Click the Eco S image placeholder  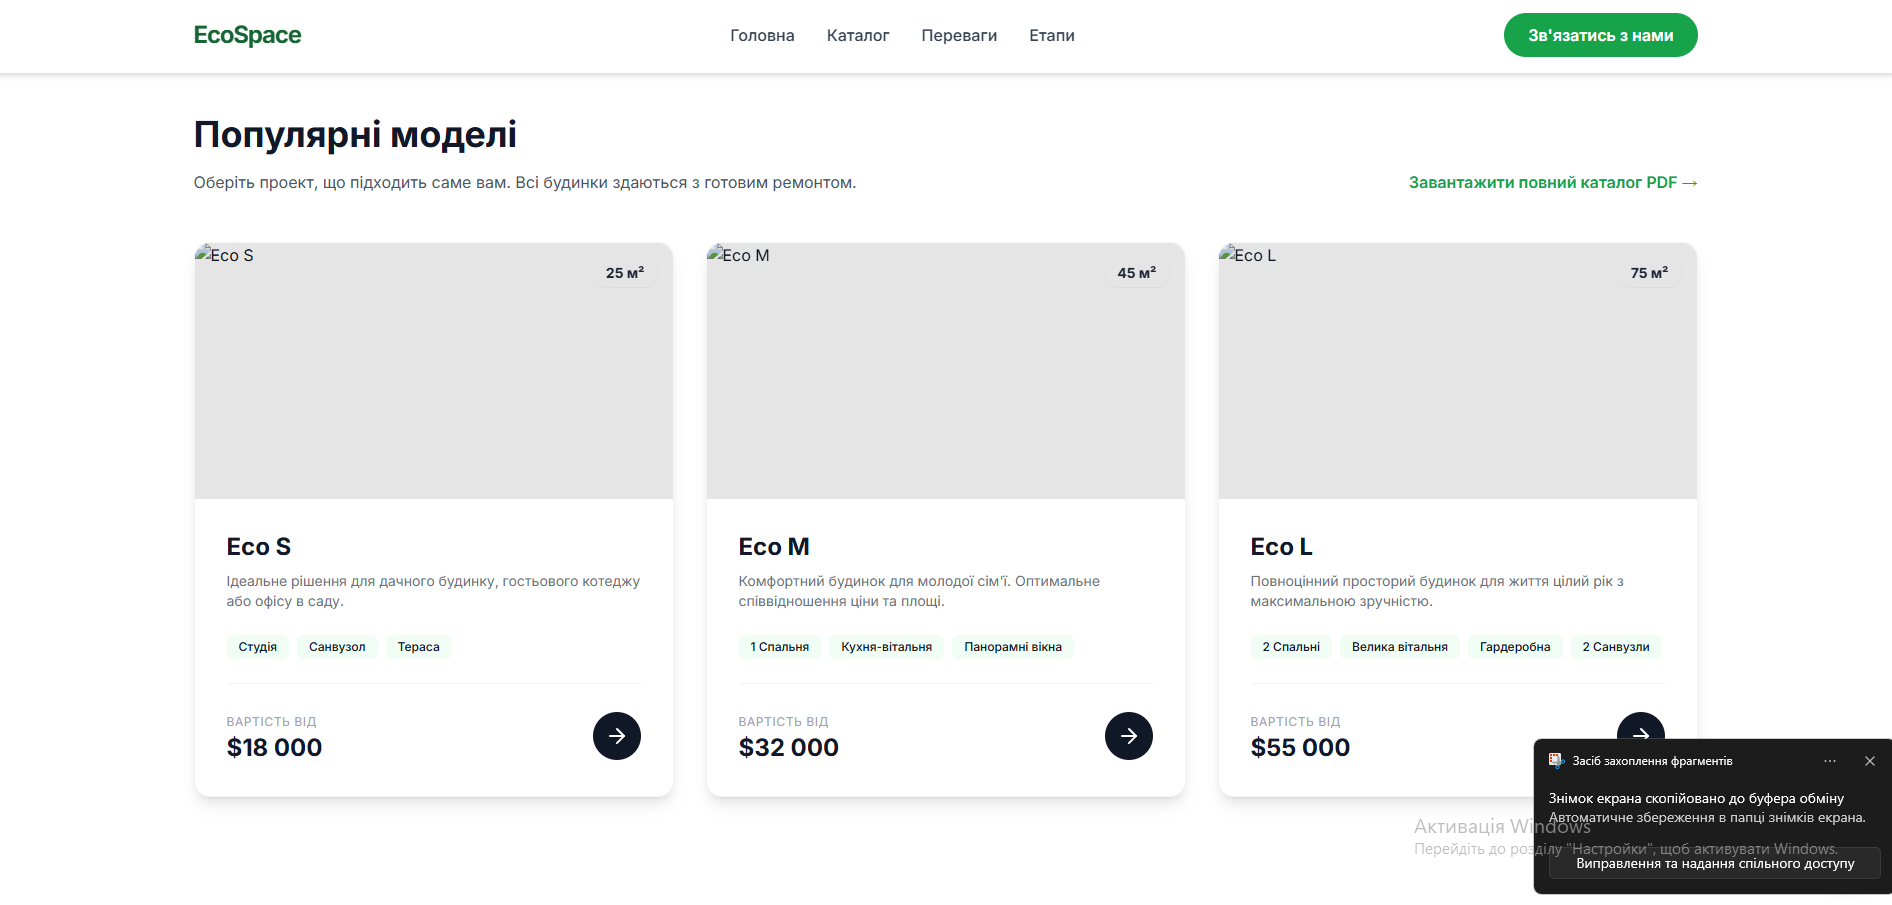click(x=434, y=371)
